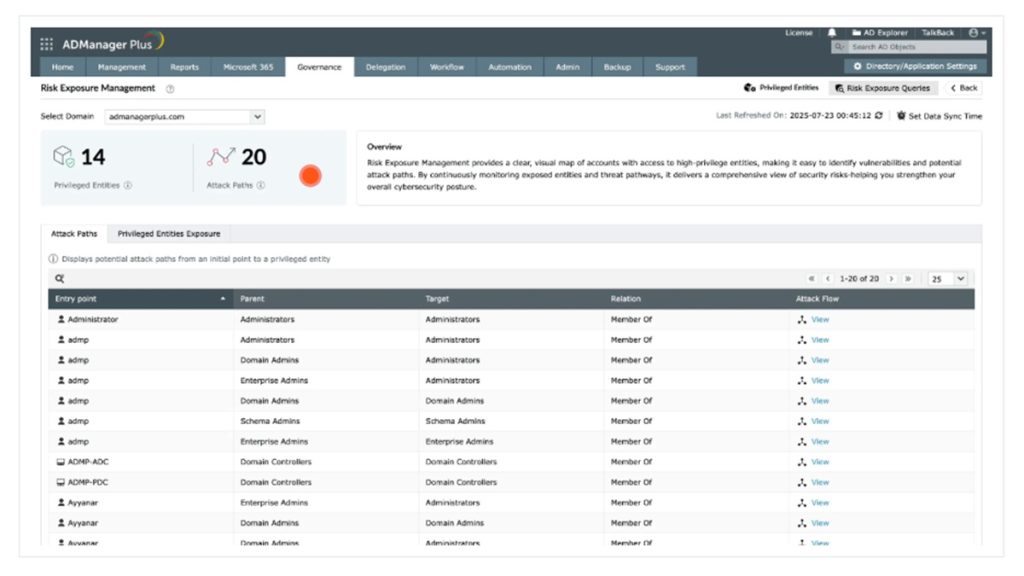Click the help icon next to Risk Exposure Management
1024x576 pixels.
coord(170,89)
